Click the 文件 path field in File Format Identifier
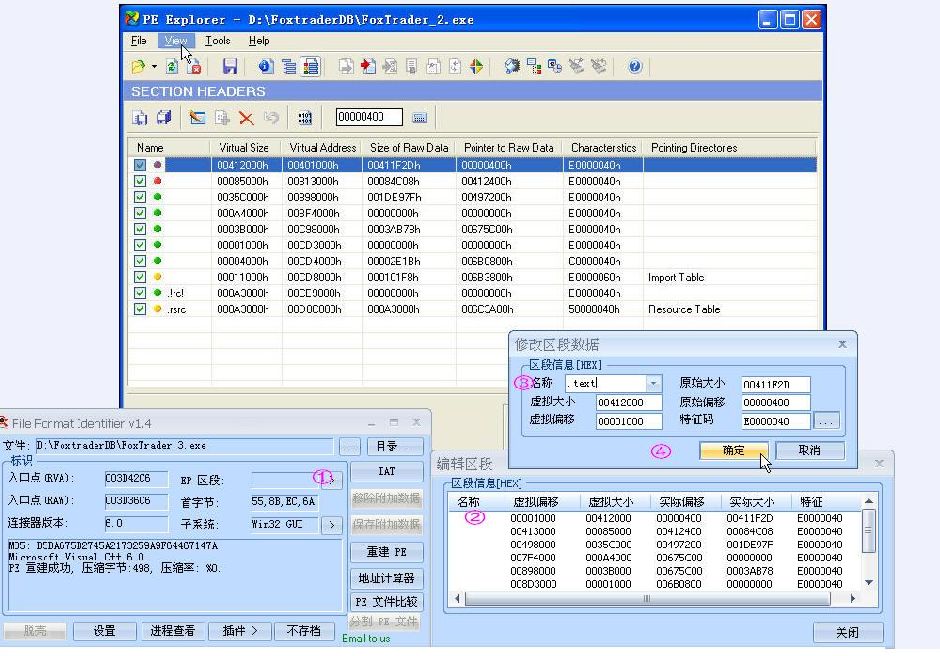Image resolution: width=940 pixels, height=656 pixels. coord(183,446)
